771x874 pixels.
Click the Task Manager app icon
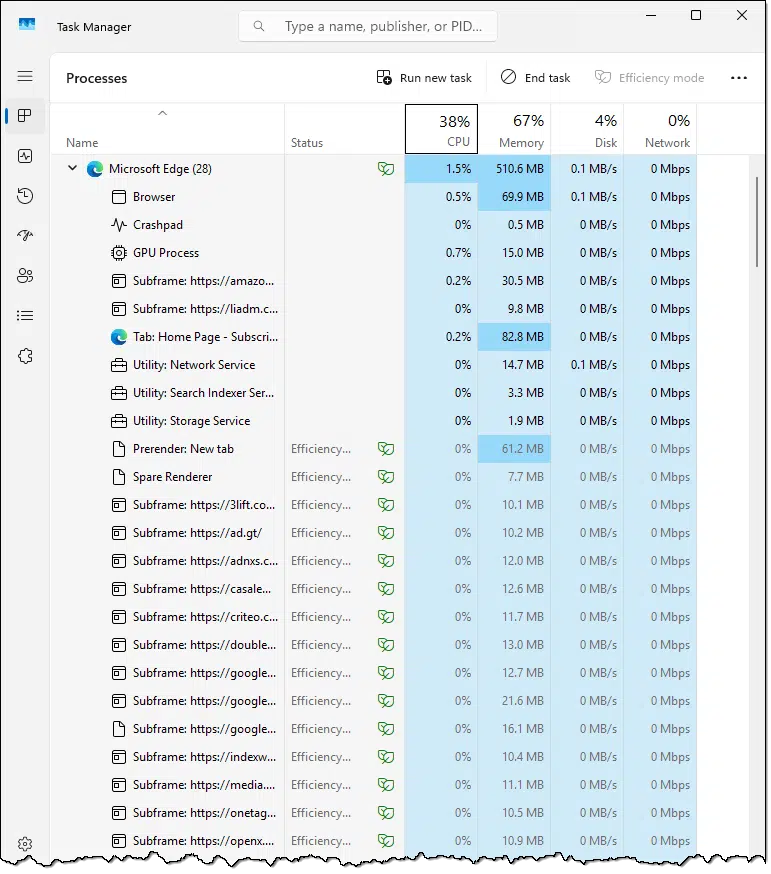click(26, 25)
